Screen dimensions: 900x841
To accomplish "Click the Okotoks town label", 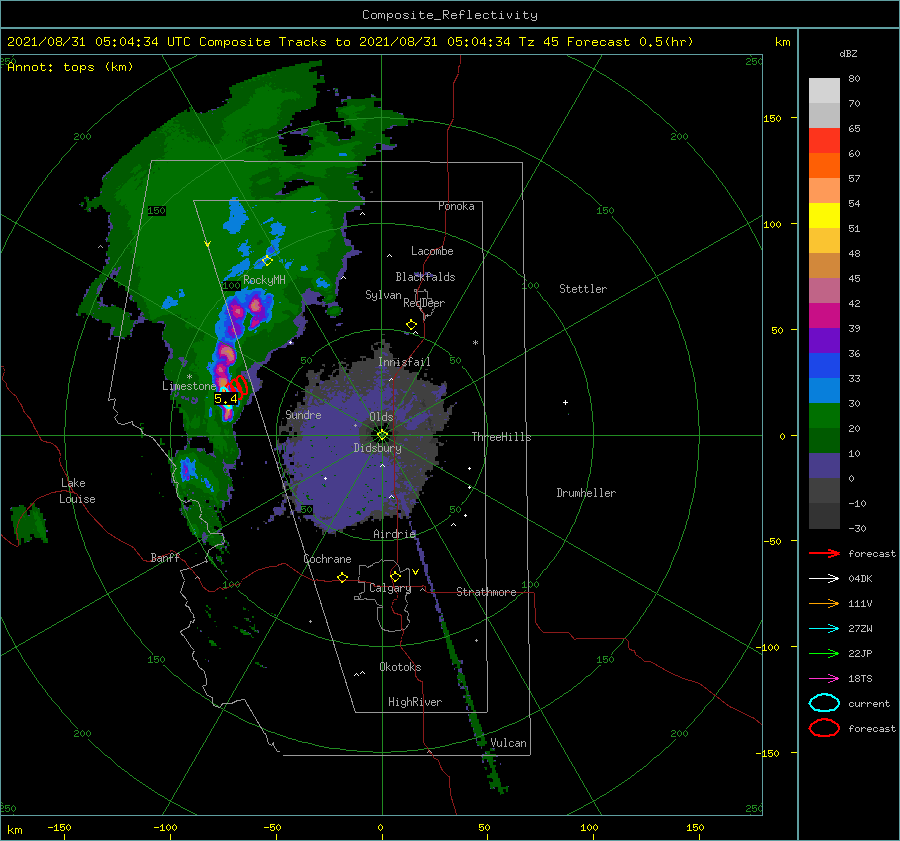I will (x=400, y=667).
